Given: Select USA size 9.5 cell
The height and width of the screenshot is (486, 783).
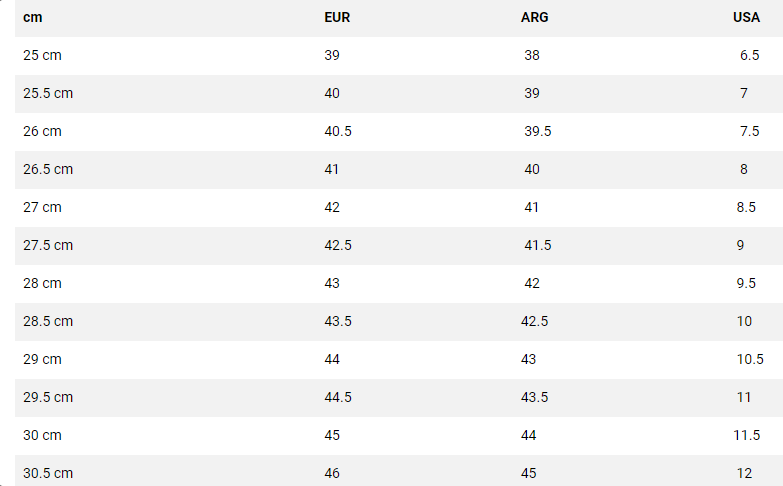Looking at the screenshot, I should 746,283.
